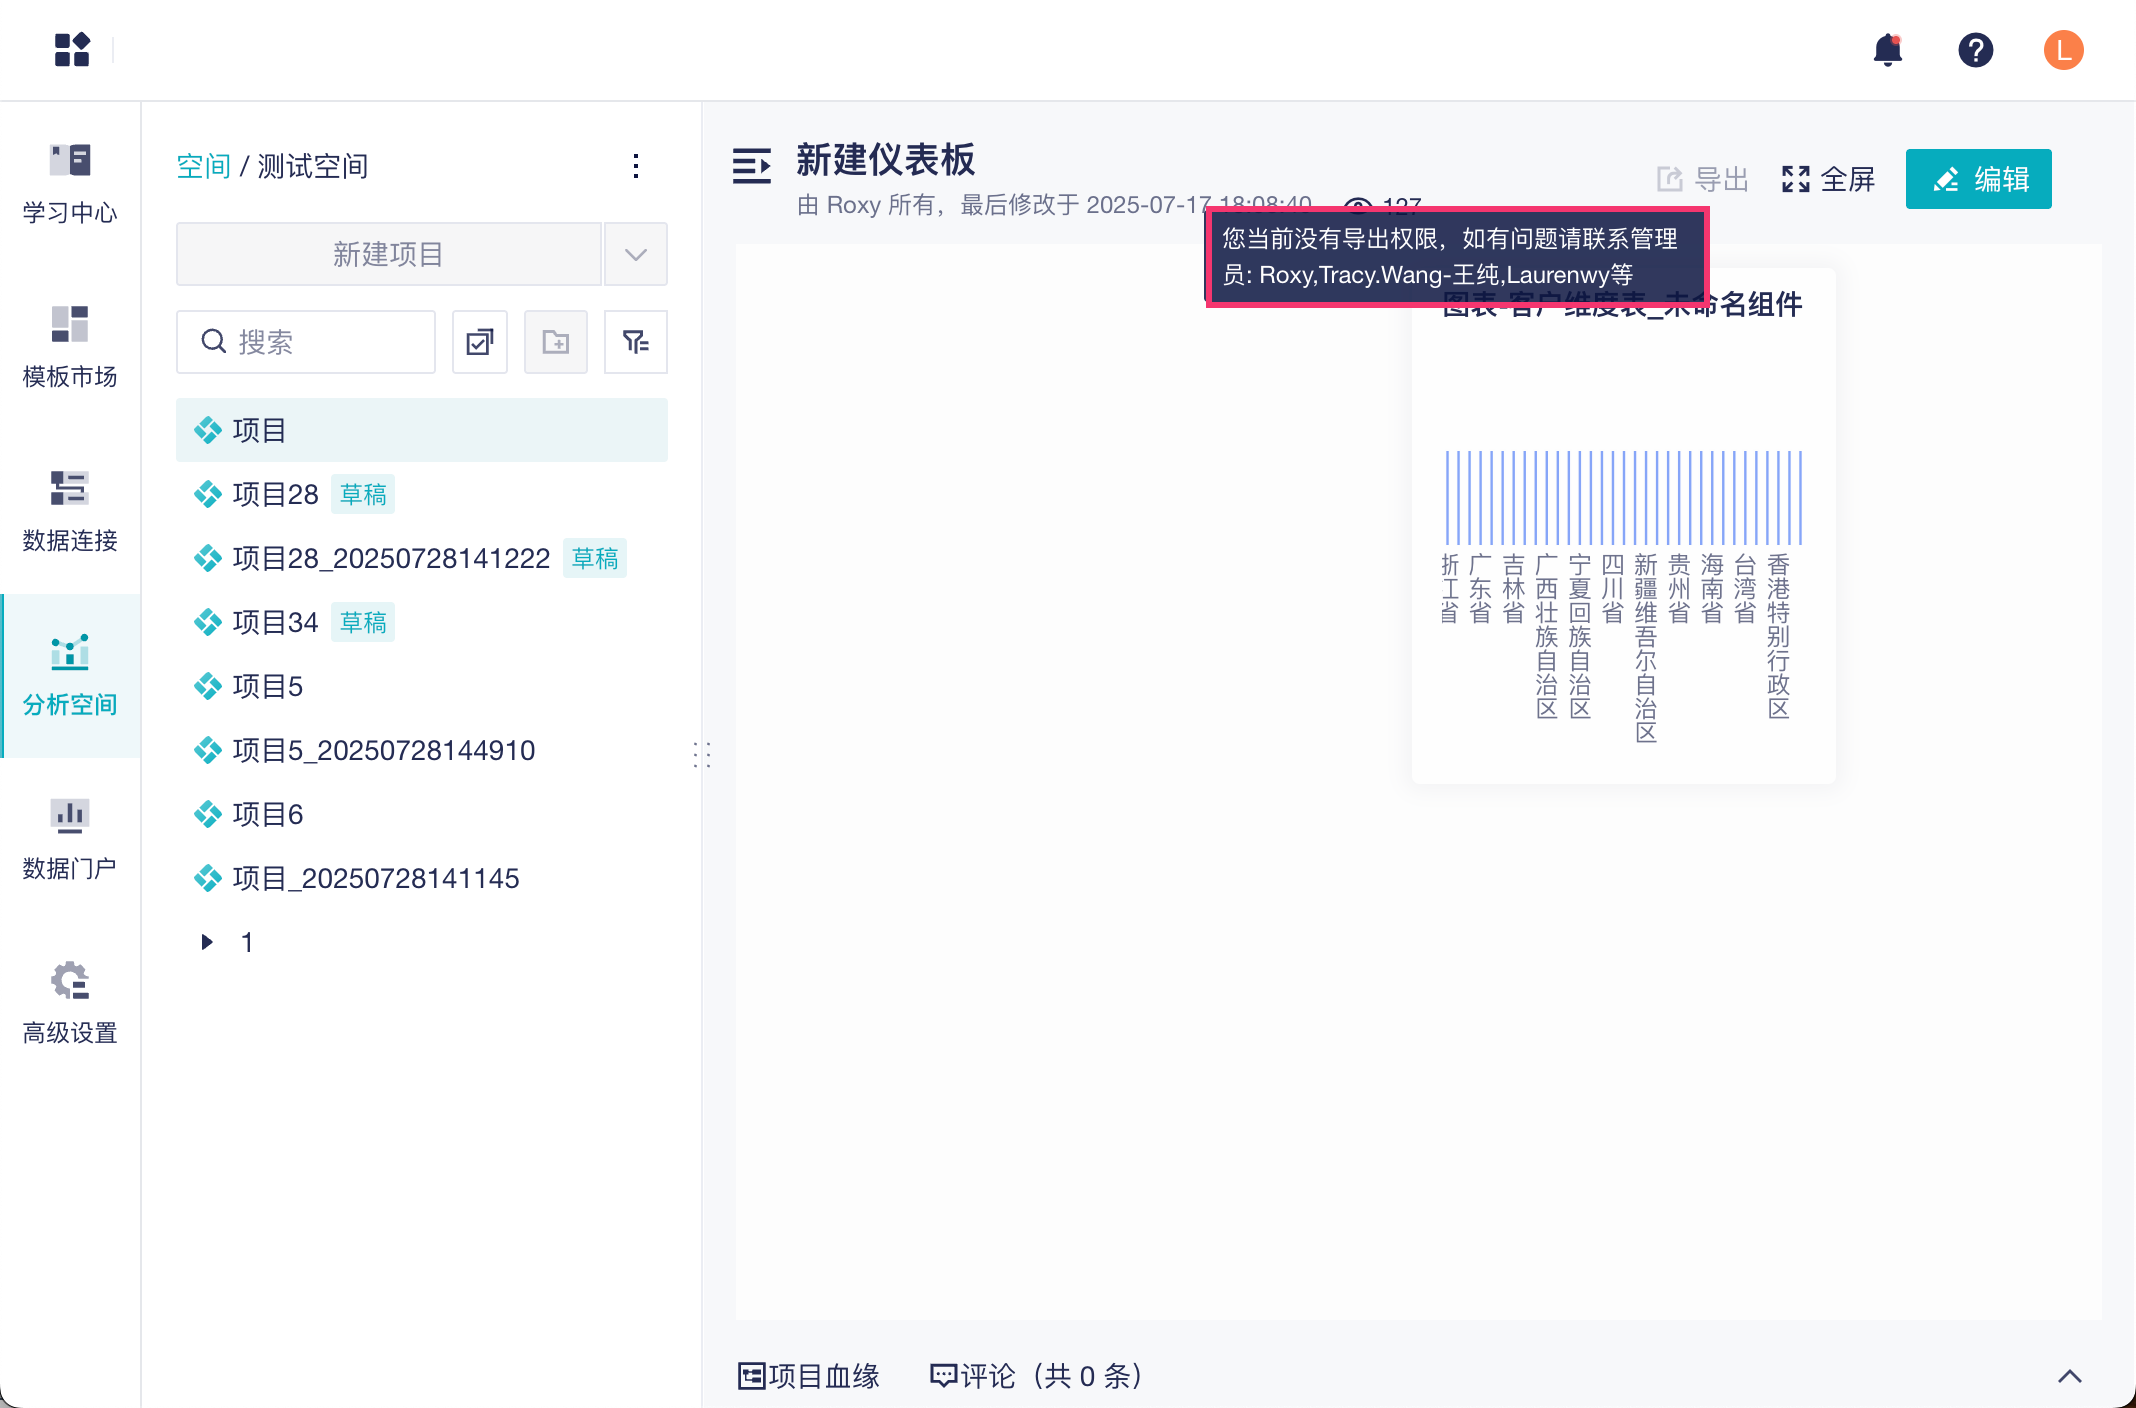Open the orange user avatar menu
Image resolution: width=2136 pixels, height=1408 pixels.
point(2063,50)
